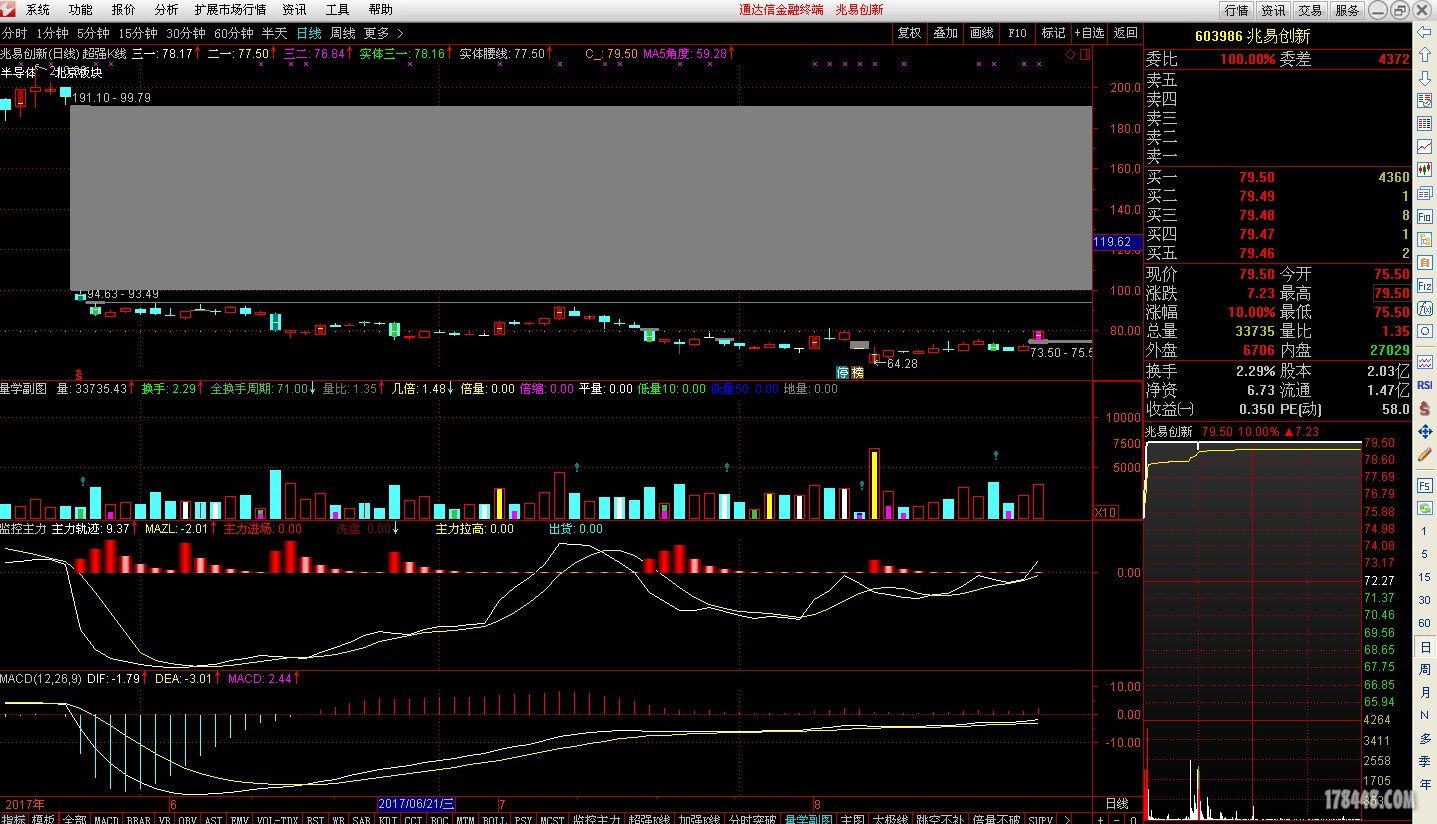
Task: Click the F10 button above the chart
Action: 1017,33
